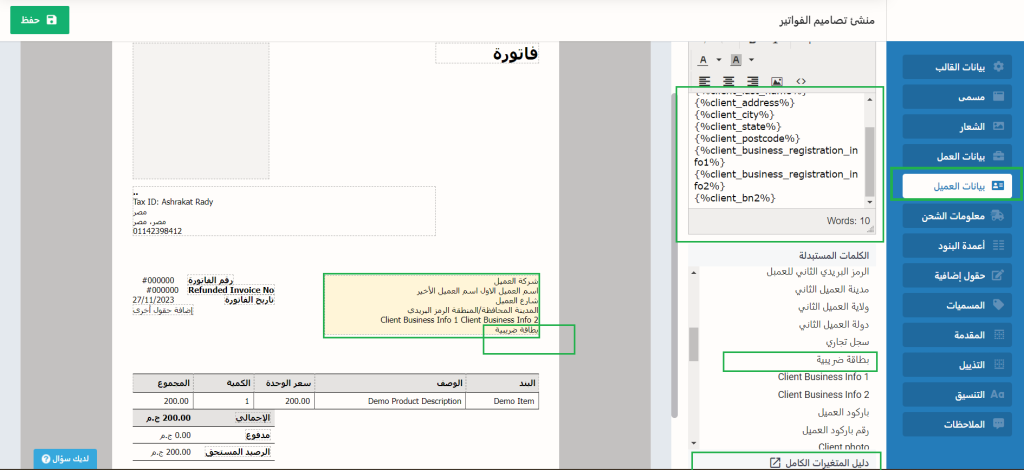Click the text color 'A' icon
The height and width of the screenshot is (470, 1024).
(702, 60)
